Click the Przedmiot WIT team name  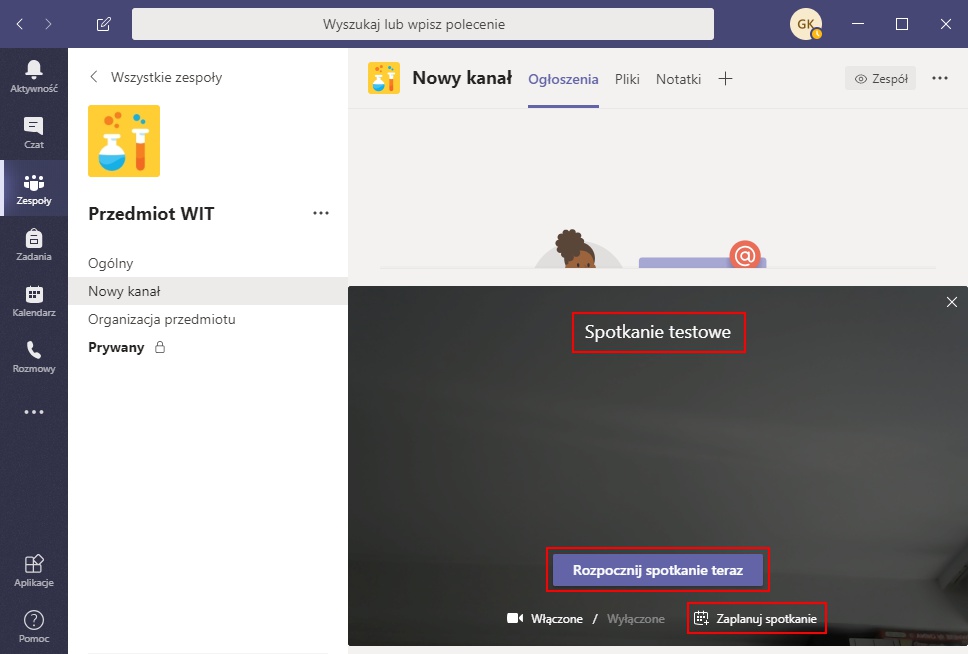click(151, 214)
